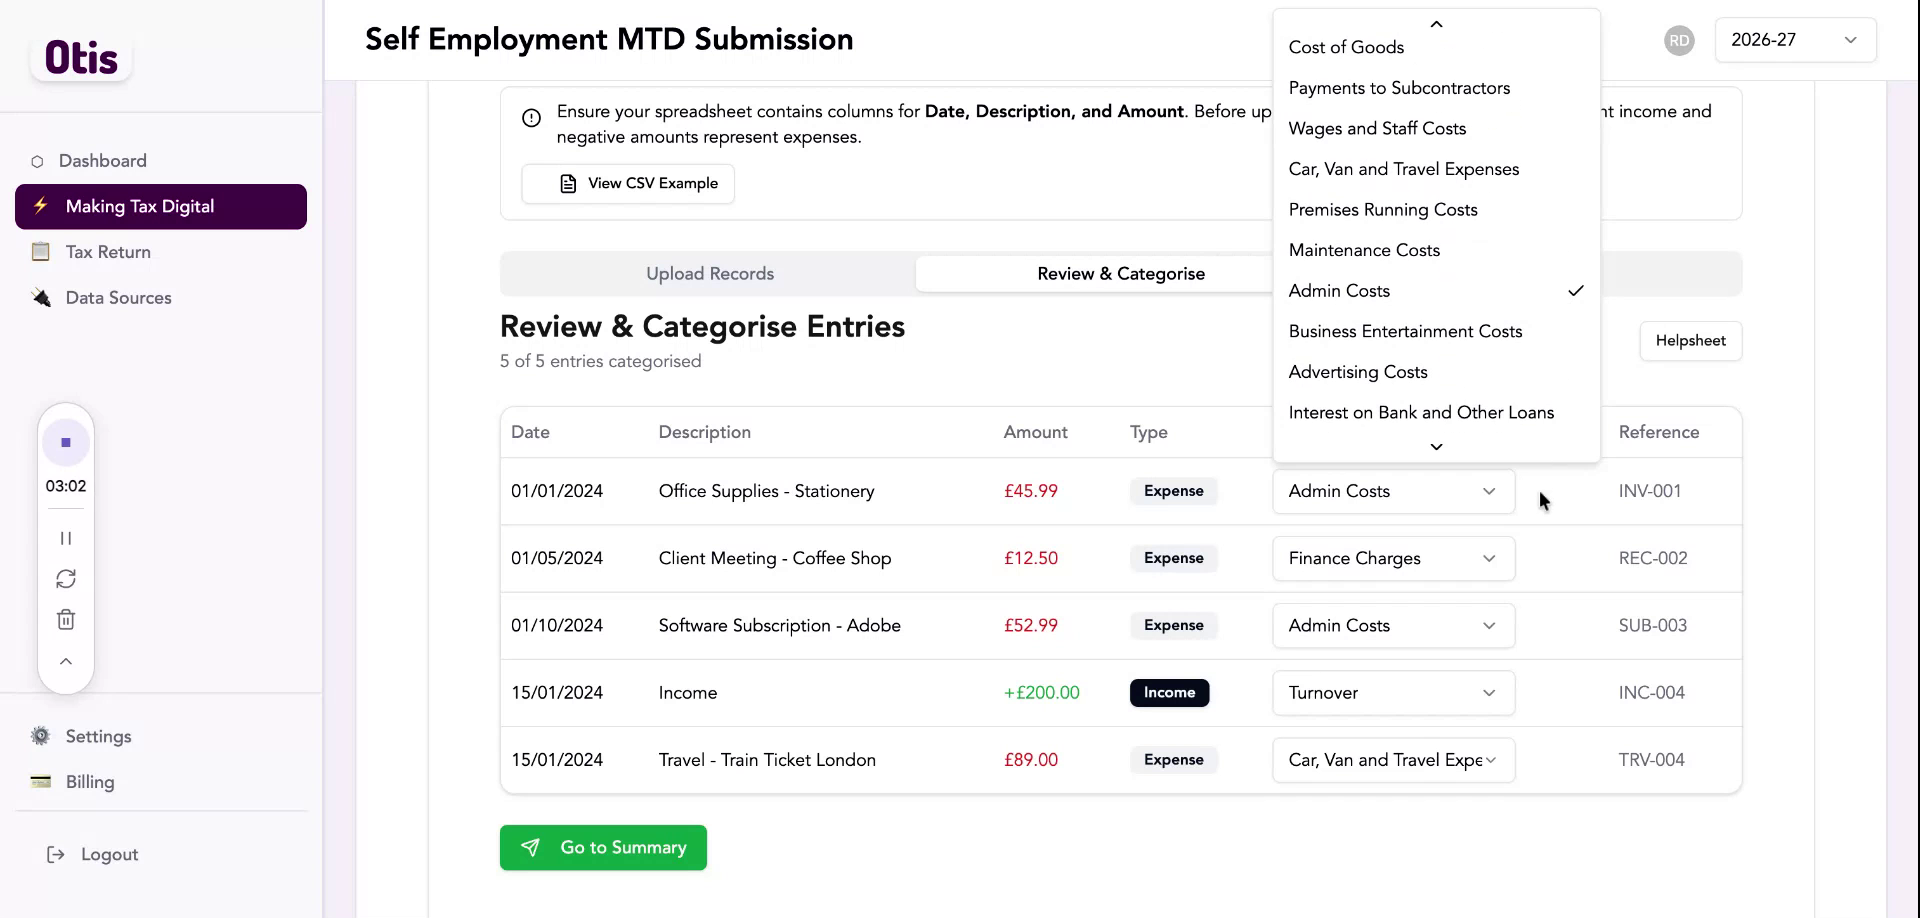Select Payments to Subcontractors option
The height and width of the screenshot is (918, 1920).
coord(1436,88)
